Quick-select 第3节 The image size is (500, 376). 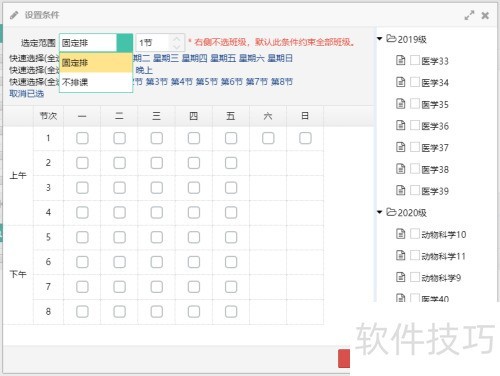click(156, 82)
